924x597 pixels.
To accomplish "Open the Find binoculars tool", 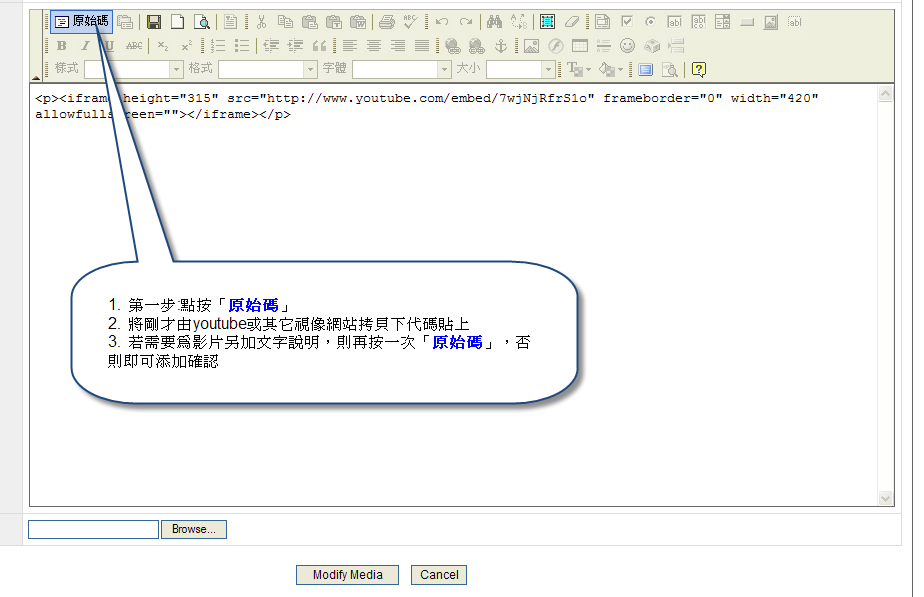I will coord(494,21).
